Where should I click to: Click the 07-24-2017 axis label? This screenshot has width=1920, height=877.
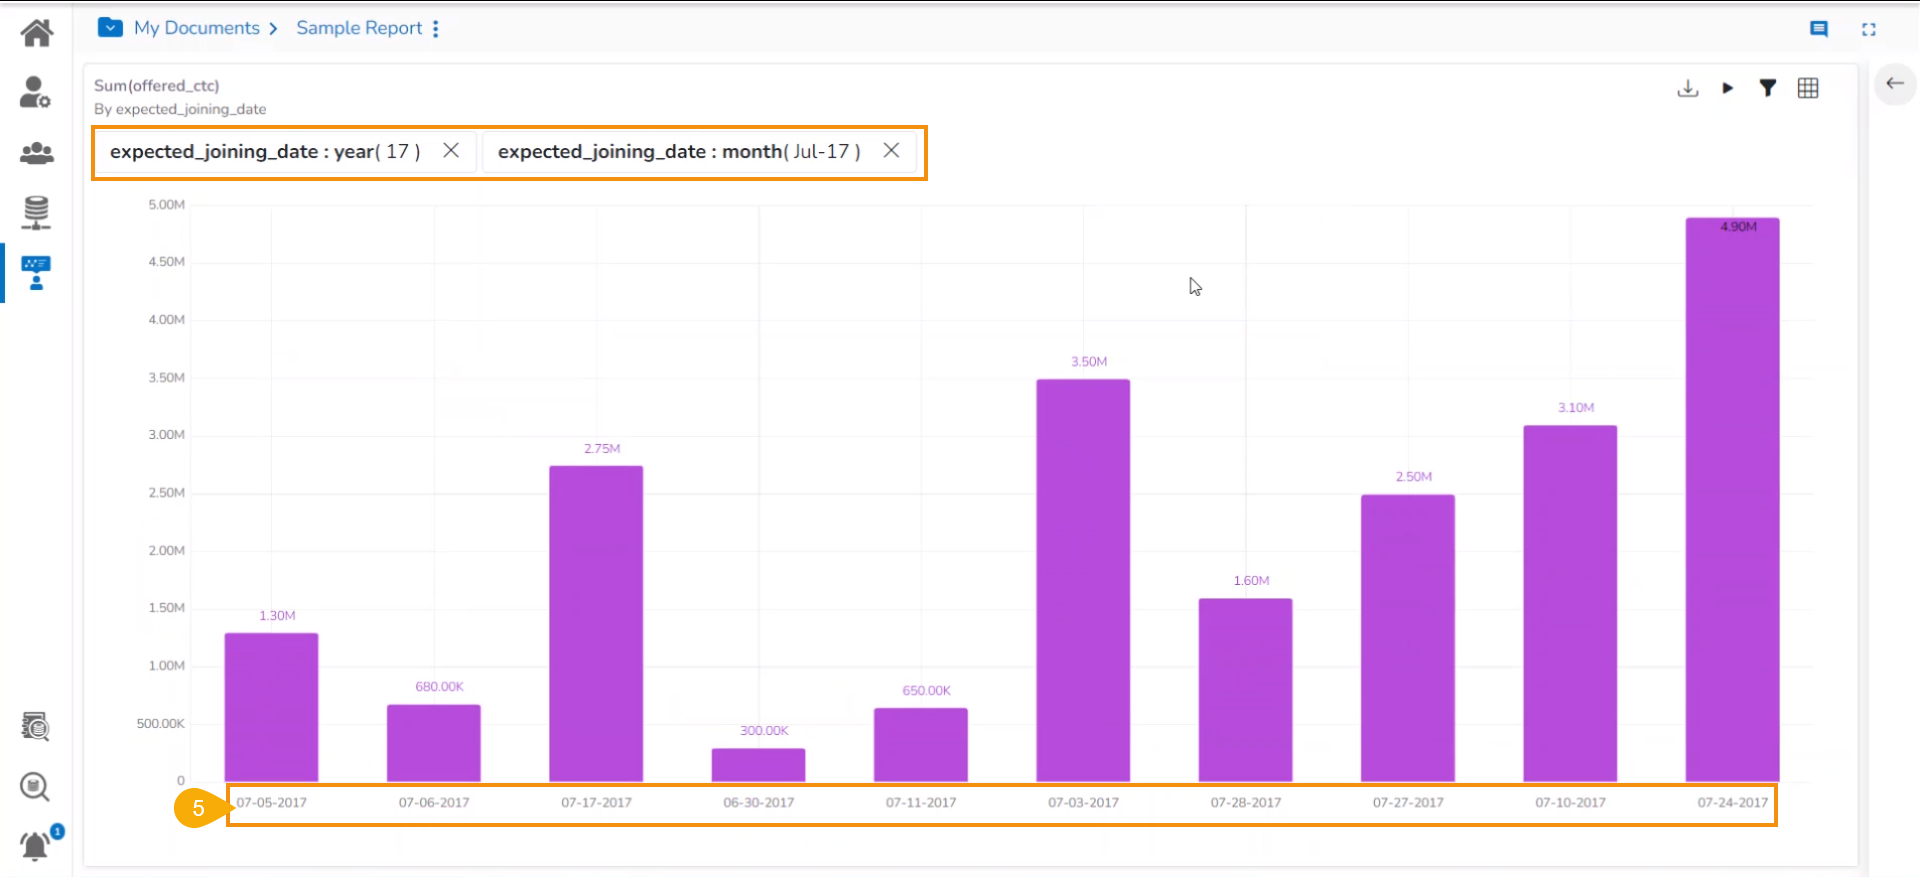(1733, 803)
